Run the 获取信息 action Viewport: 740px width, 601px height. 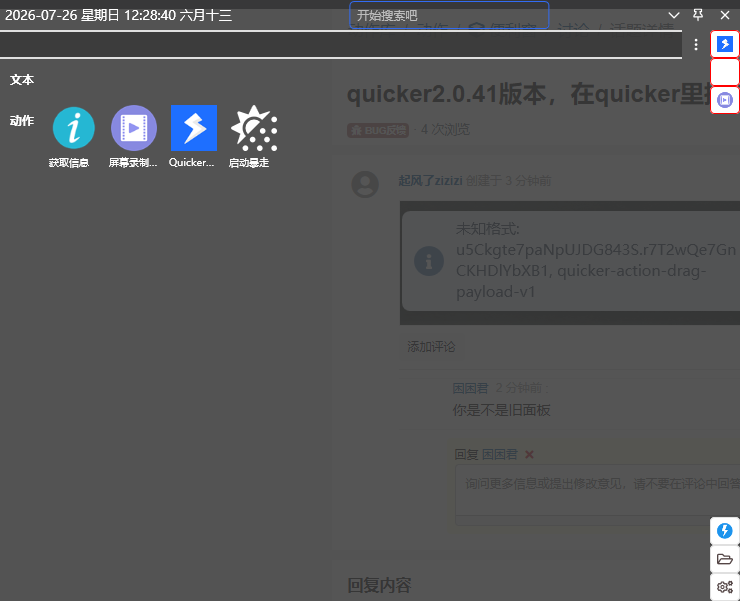coord(73,128)
